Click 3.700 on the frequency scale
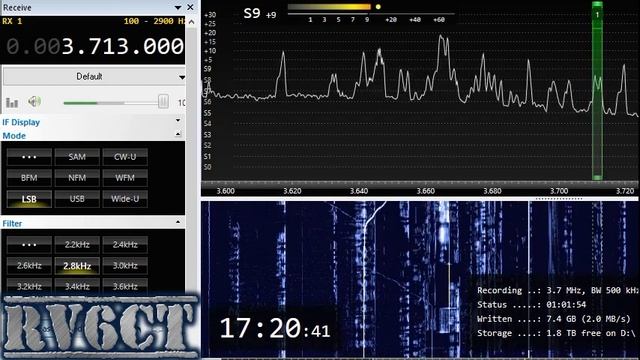640x360 pixels. [559, 191]
